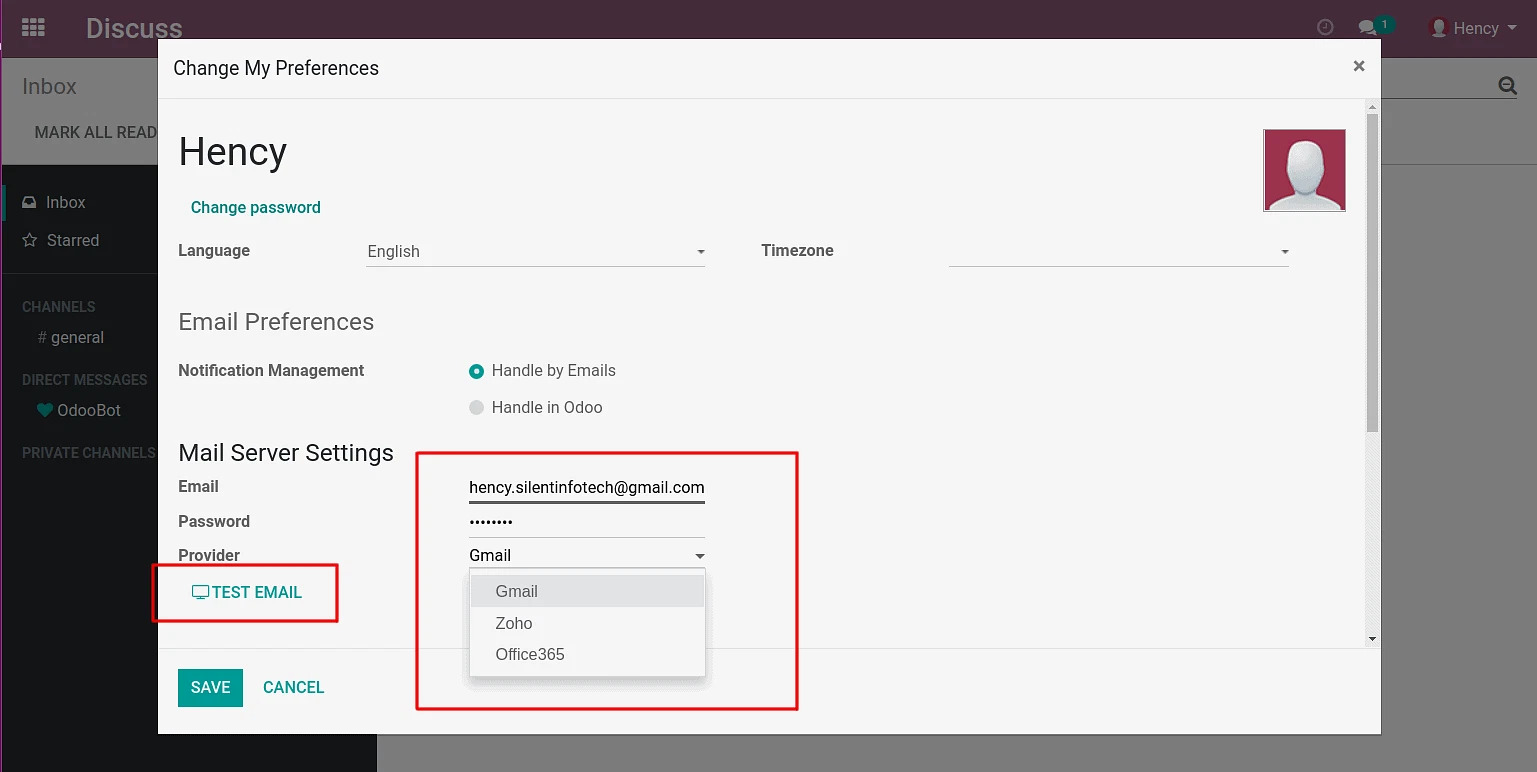Select the Handle by Emails option

(476, 371)
